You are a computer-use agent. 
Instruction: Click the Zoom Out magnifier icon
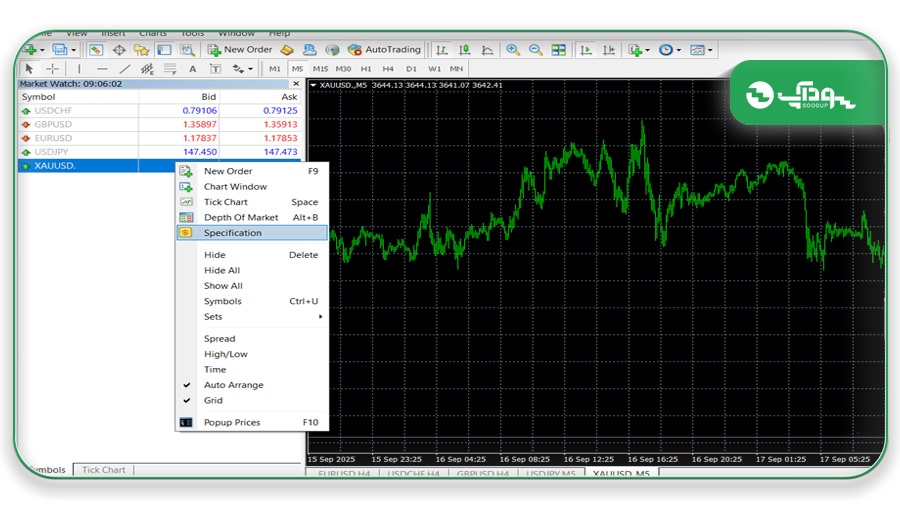tap(536, 50)
